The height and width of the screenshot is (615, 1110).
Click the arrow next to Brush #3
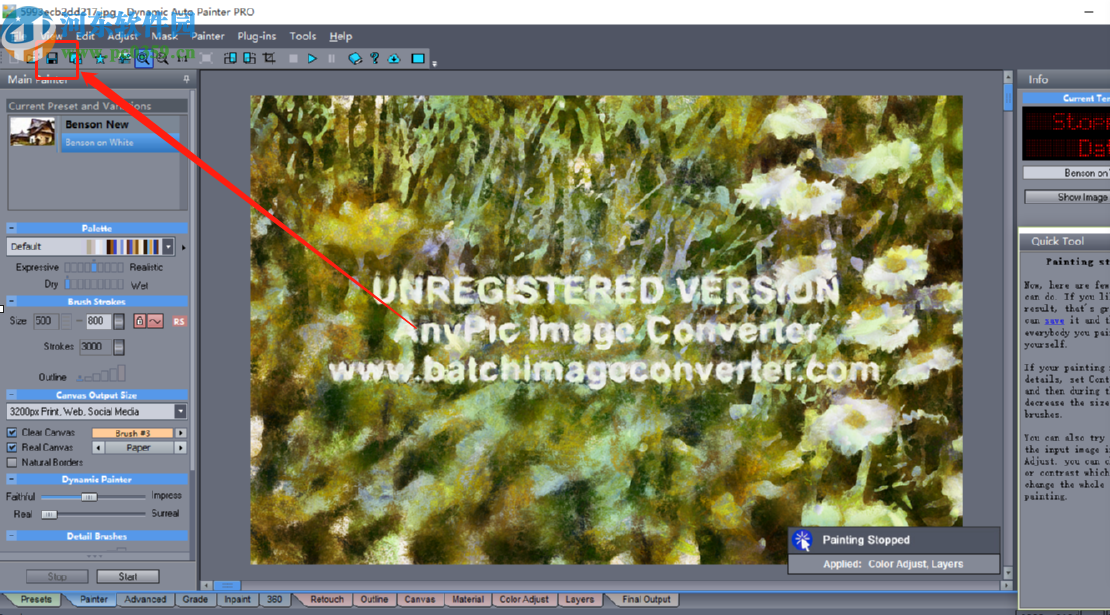[x=181, y=432]
